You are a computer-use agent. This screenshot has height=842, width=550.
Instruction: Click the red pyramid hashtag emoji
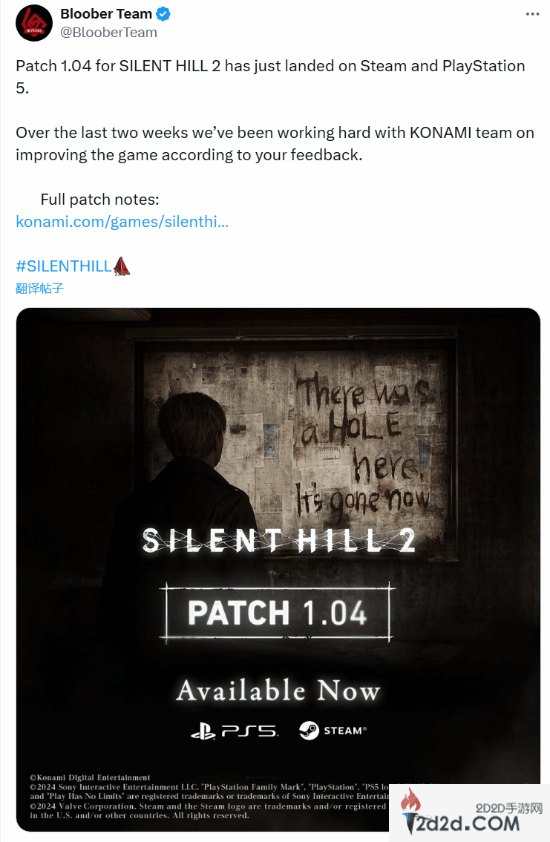(x=121, y=266)
